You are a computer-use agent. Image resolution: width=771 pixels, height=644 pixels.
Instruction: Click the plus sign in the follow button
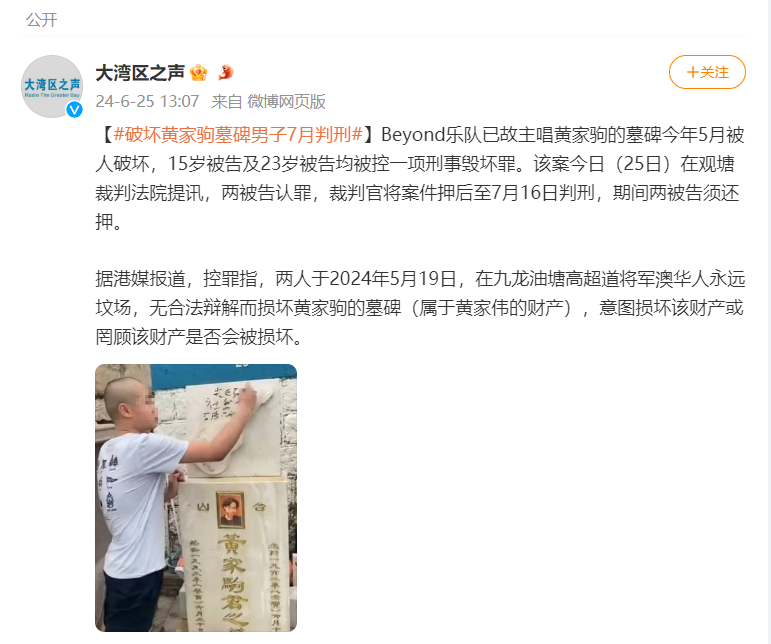(x=692, y=72)
